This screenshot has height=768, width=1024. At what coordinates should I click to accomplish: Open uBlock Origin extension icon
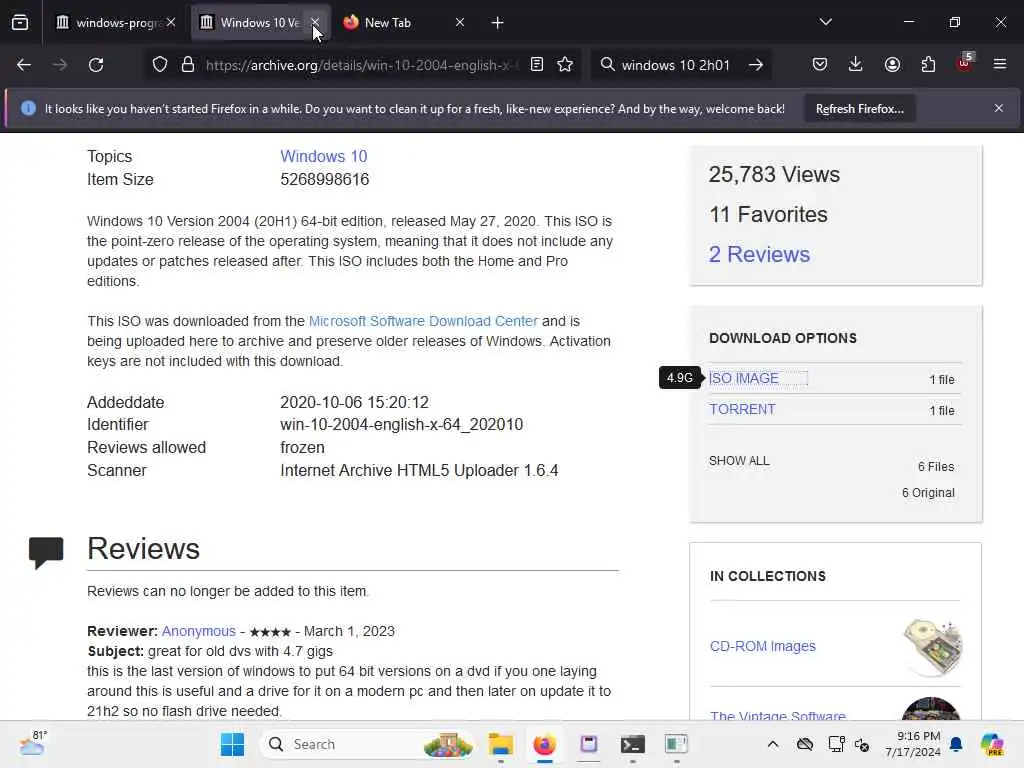point(965,63)
